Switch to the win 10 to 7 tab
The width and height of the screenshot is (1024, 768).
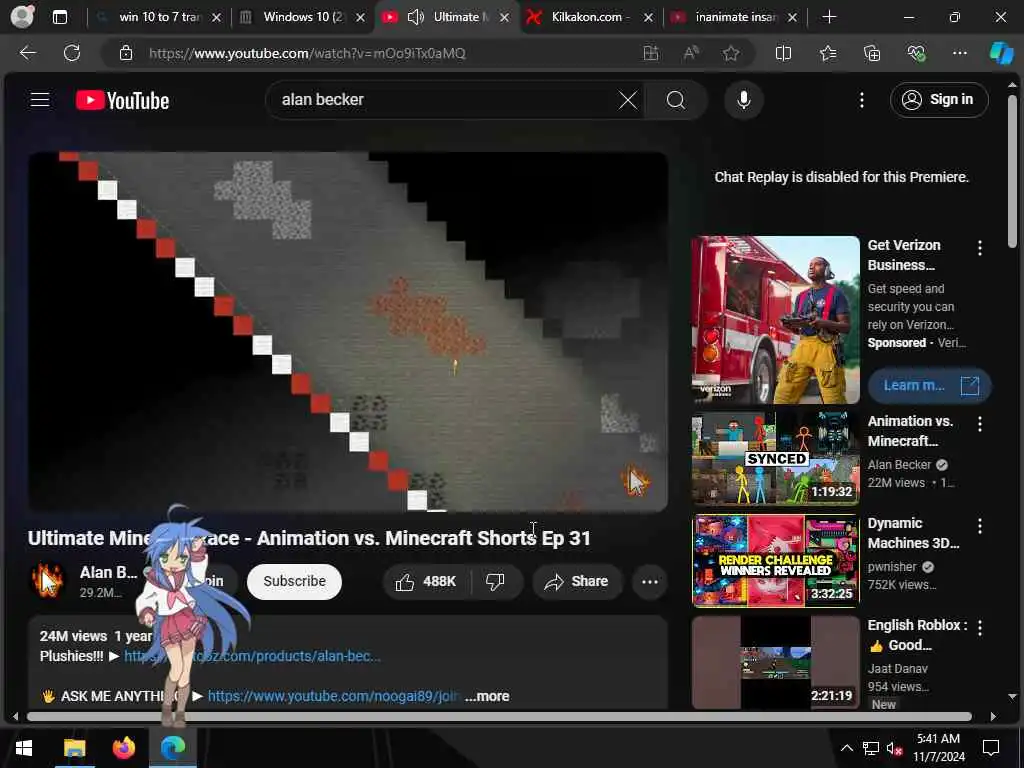159,17
